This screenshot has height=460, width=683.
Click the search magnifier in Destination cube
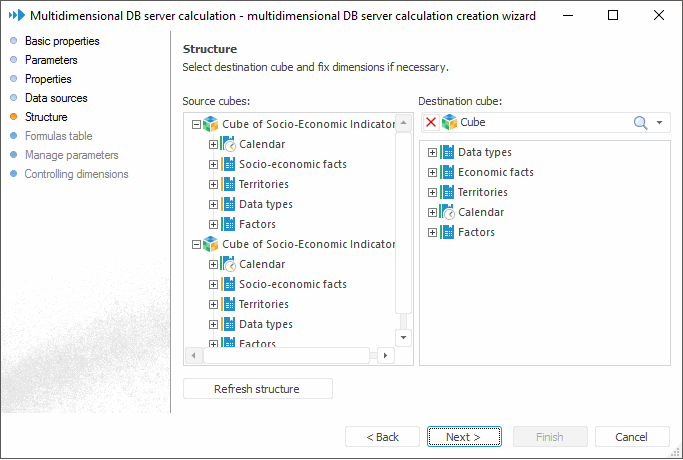[641, 122]
